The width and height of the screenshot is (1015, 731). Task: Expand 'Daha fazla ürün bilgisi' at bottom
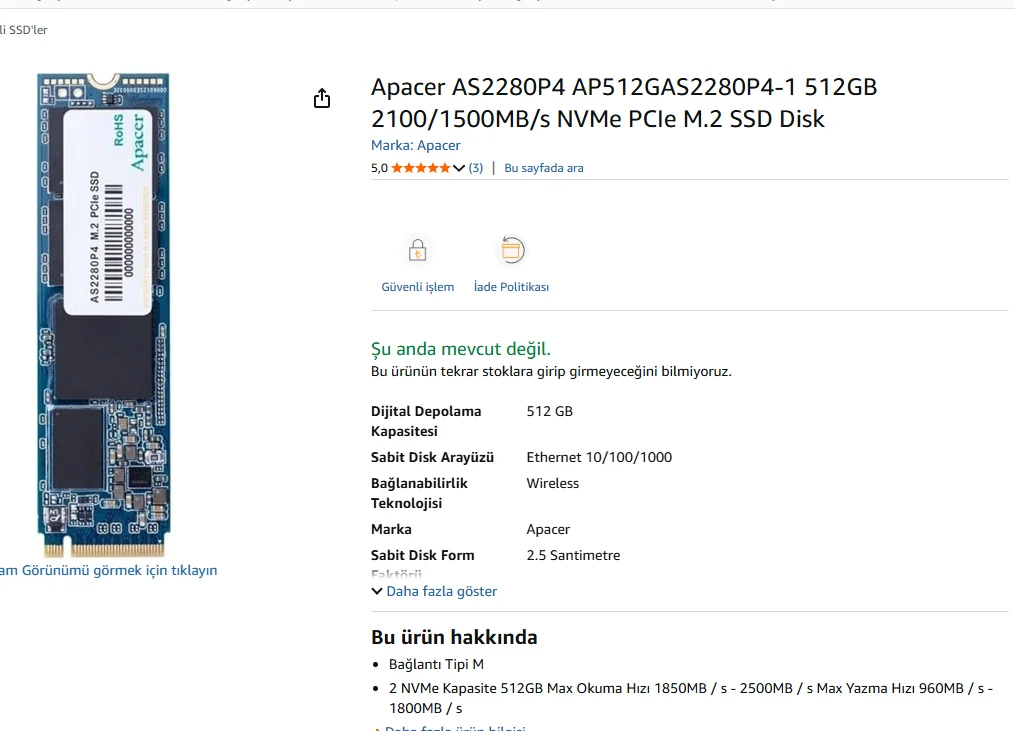pos(455,729)
